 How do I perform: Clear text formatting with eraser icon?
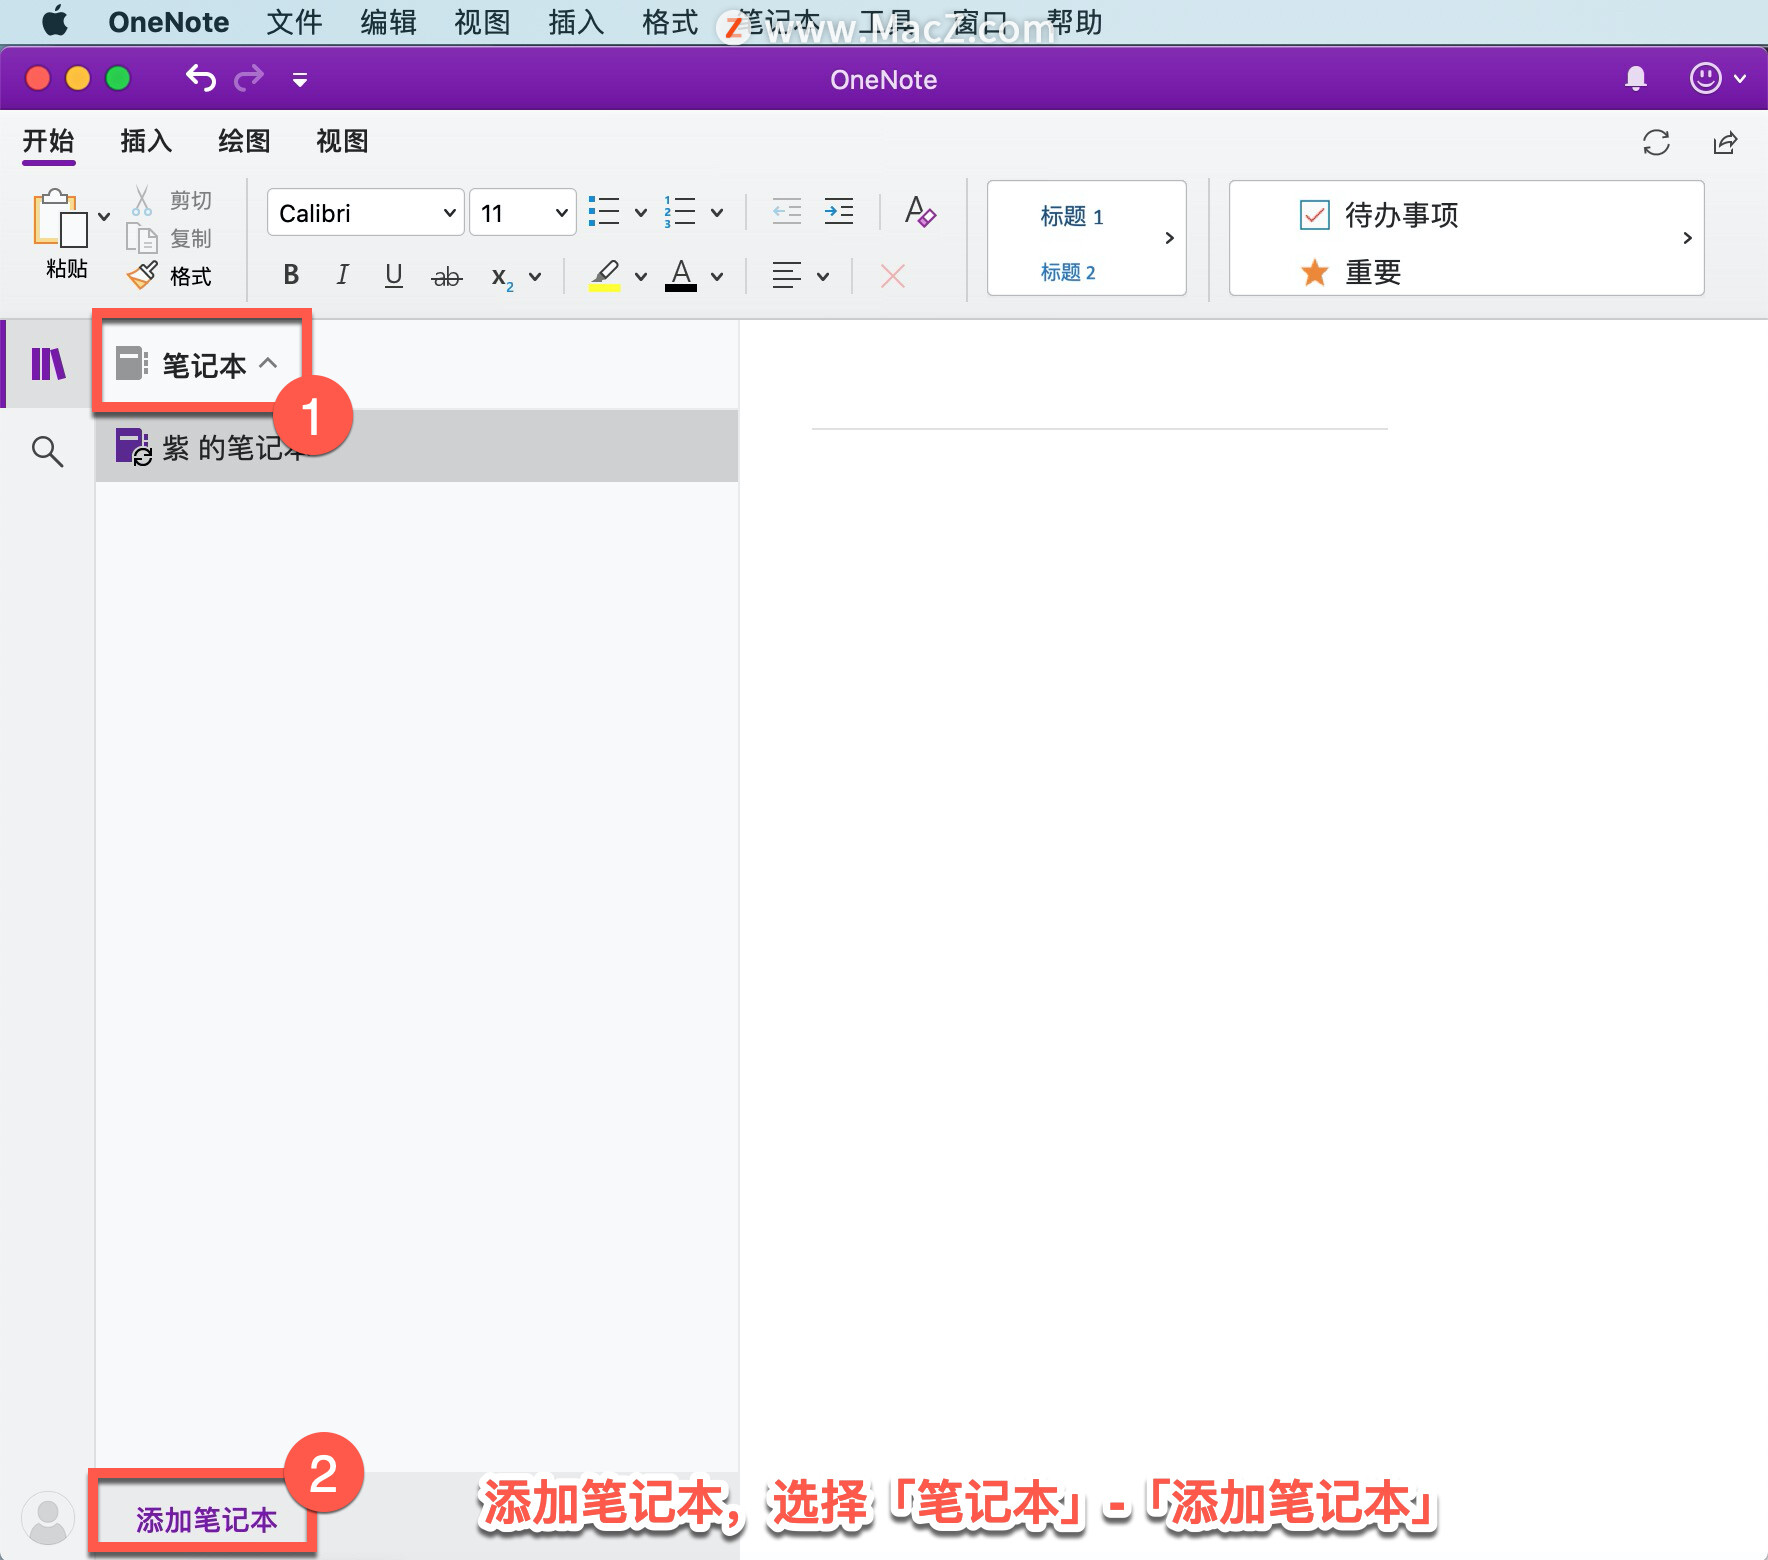[x=920, y=212]
